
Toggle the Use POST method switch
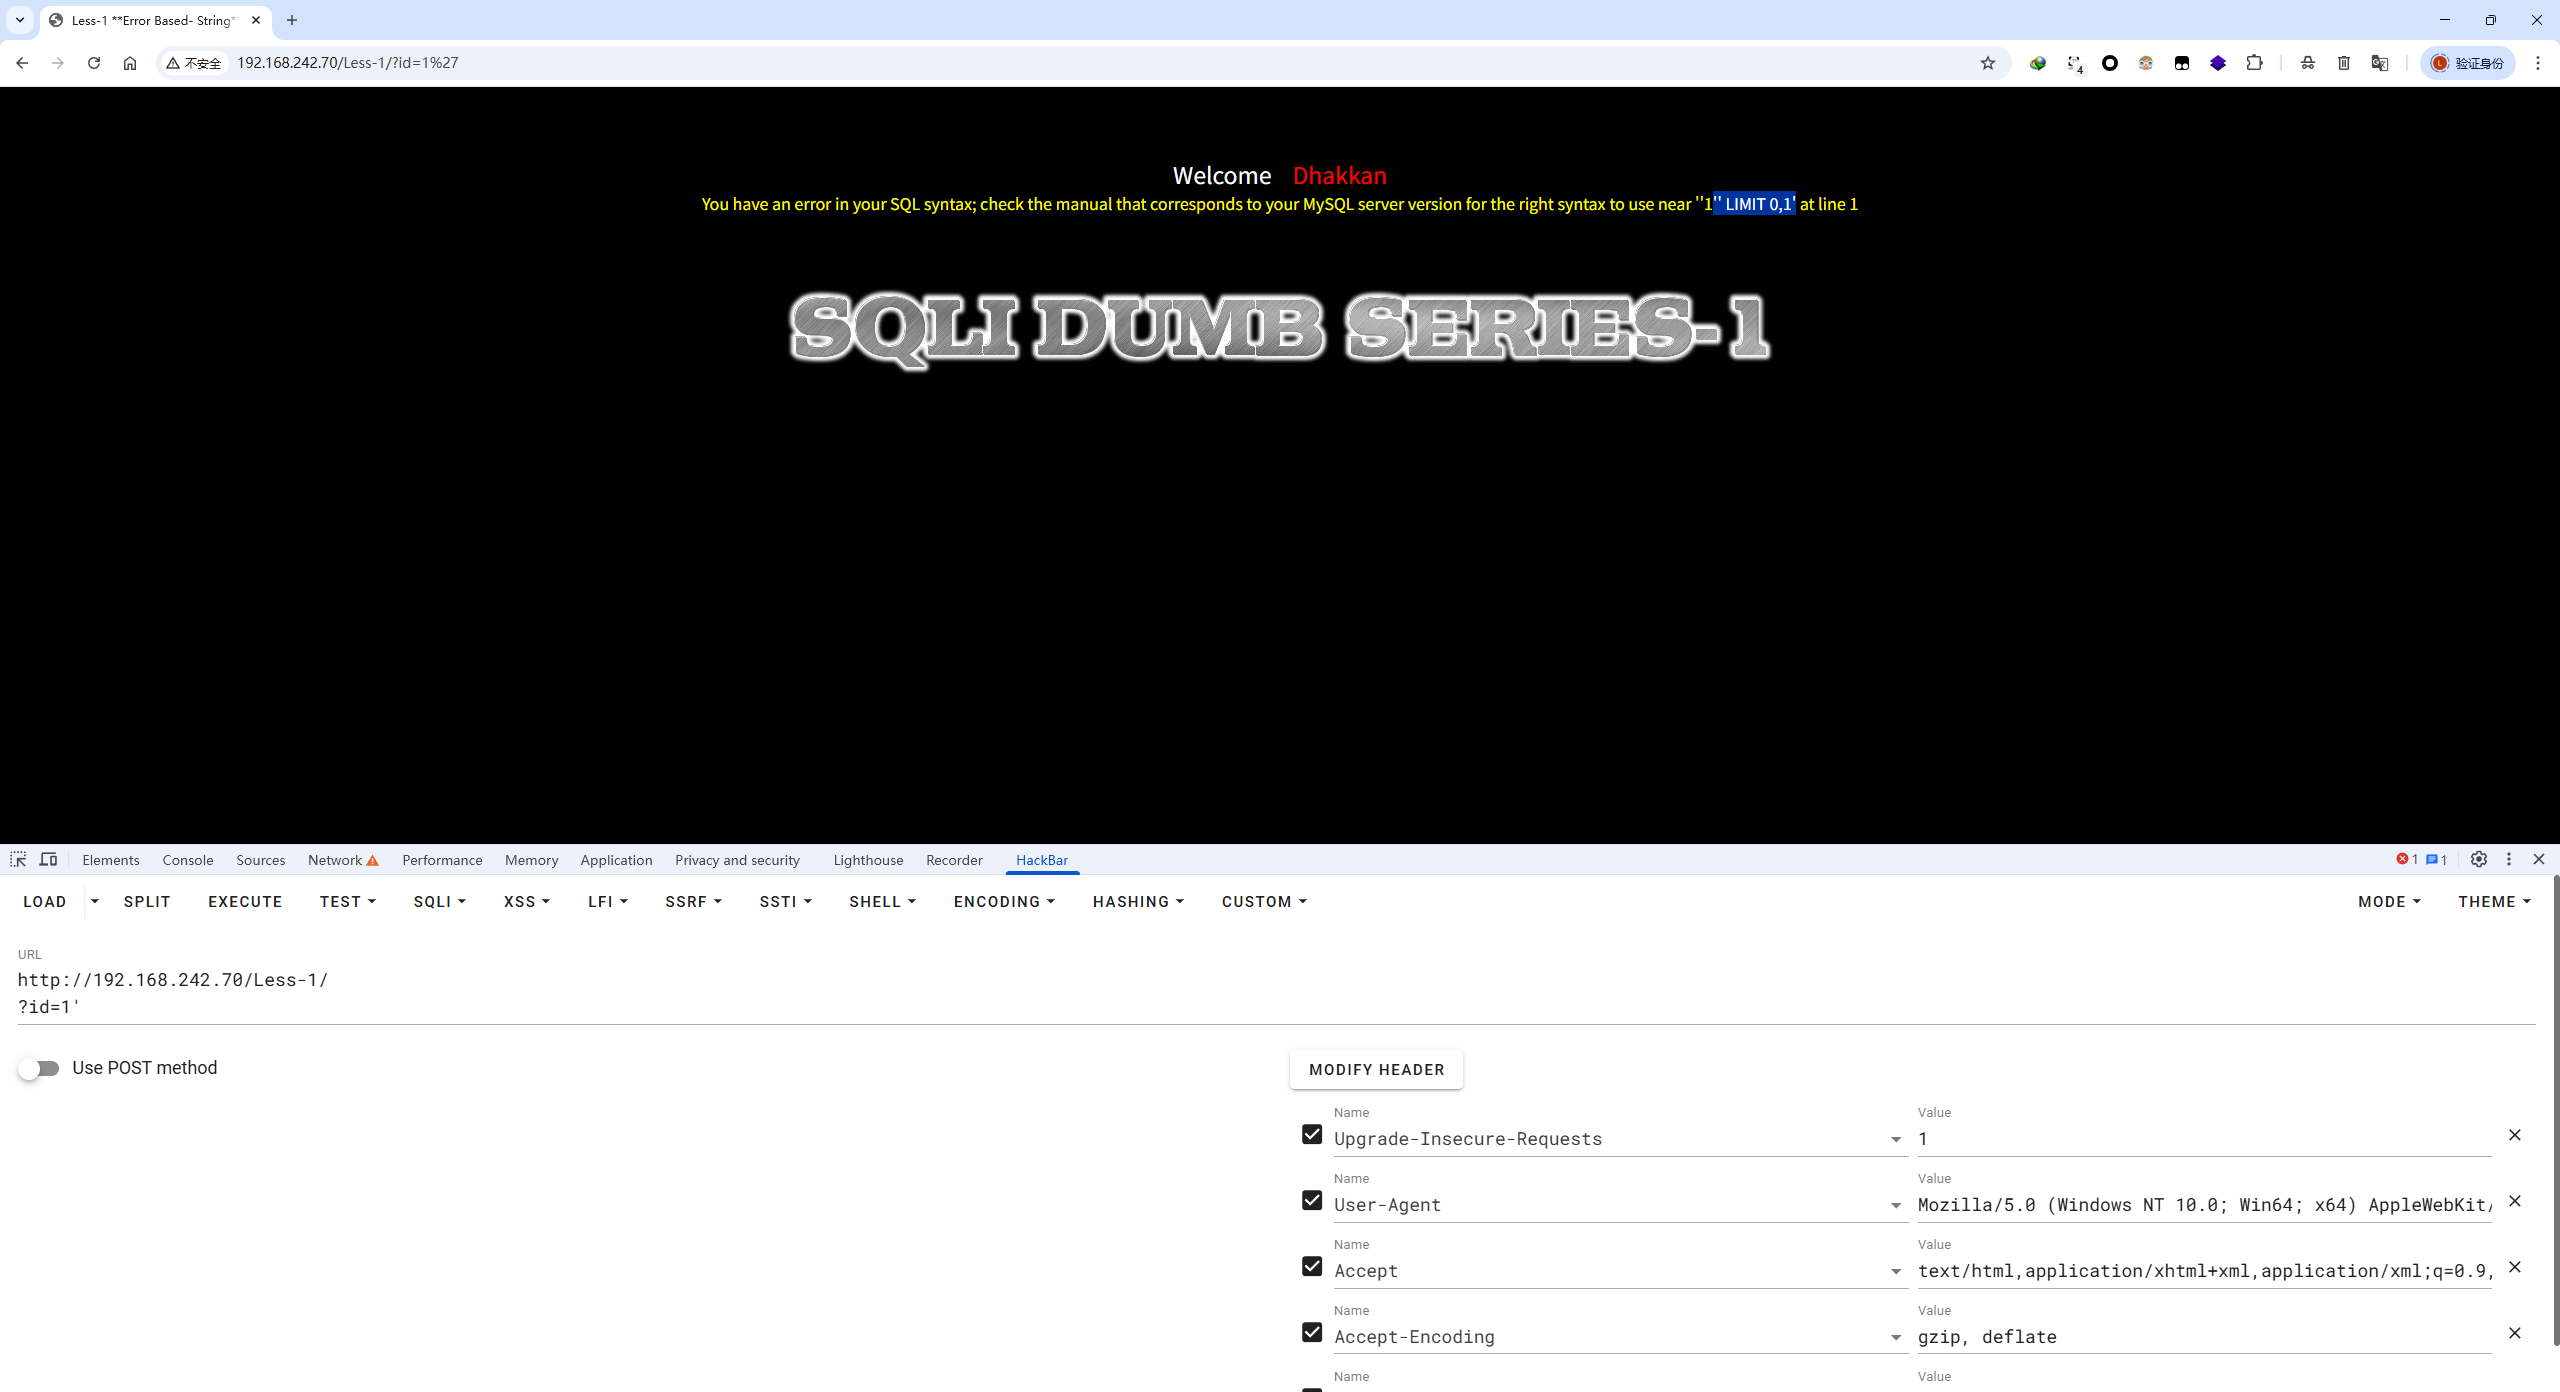tap(39, 1068)
